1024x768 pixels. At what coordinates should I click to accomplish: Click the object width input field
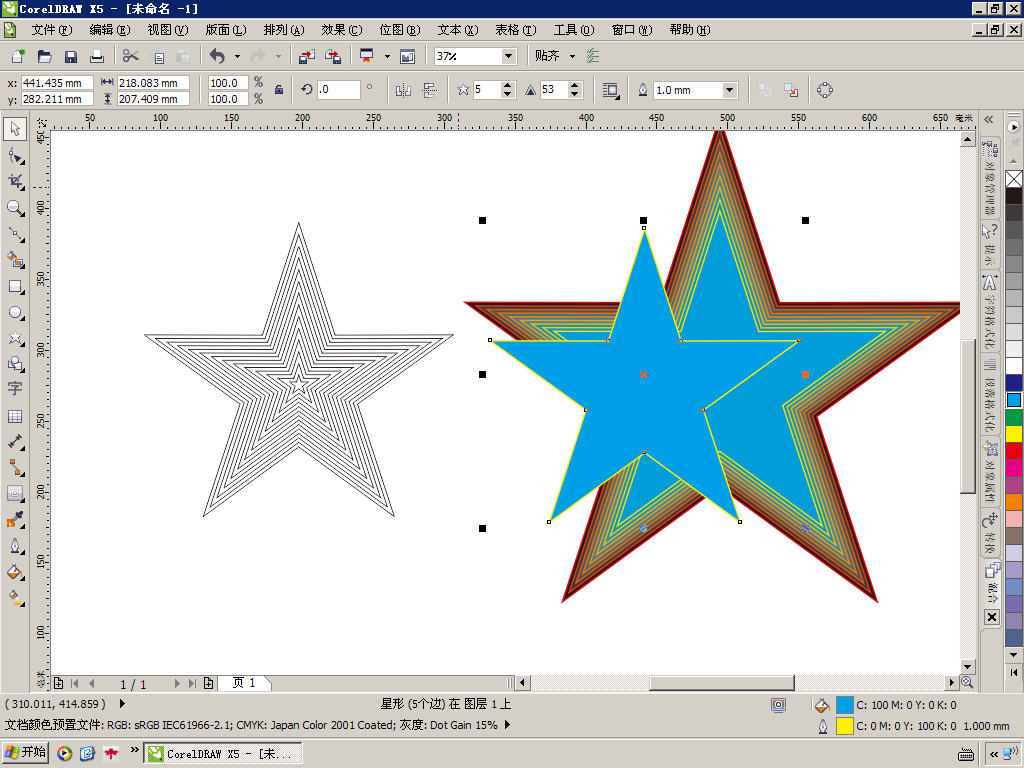click(x=153, y=83)
